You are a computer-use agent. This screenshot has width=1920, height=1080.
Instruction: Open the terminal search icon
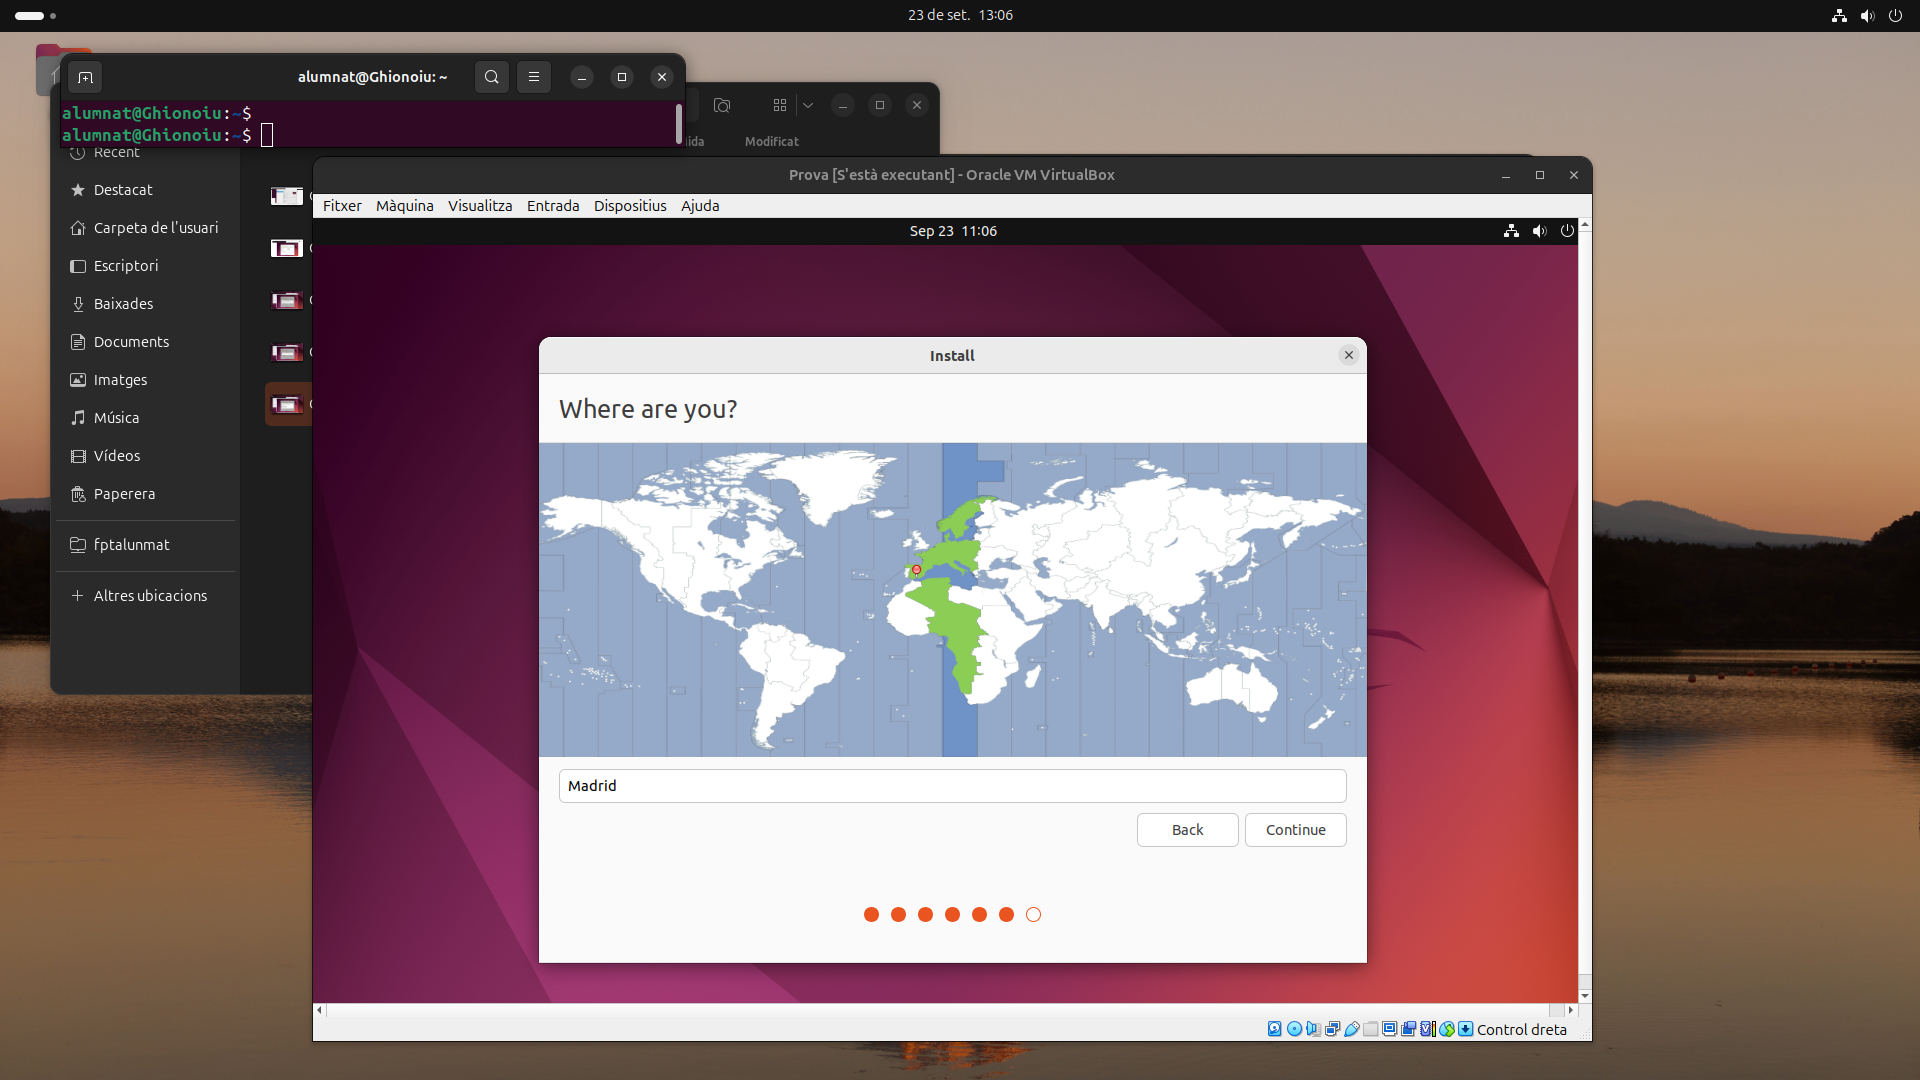pyautogui.click(x=491, y=77)
